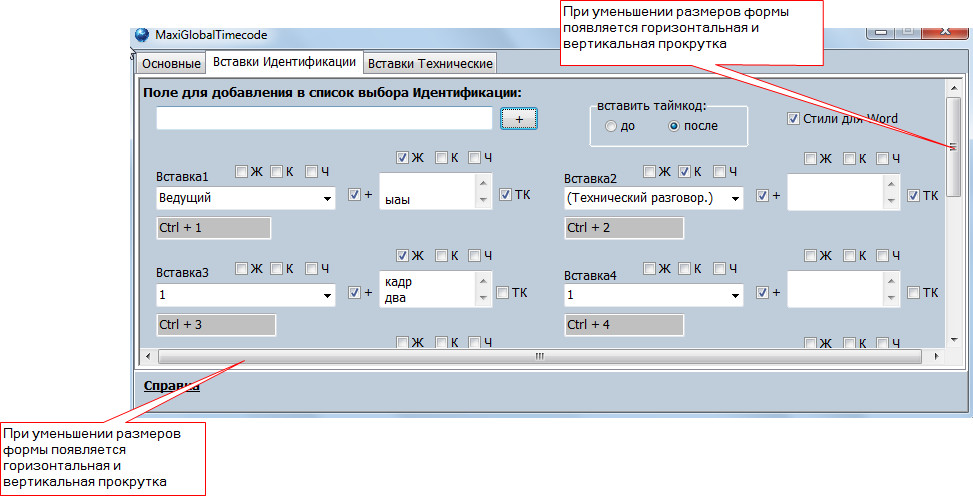Focus the Идентификации list addition text field

point(324,118)
